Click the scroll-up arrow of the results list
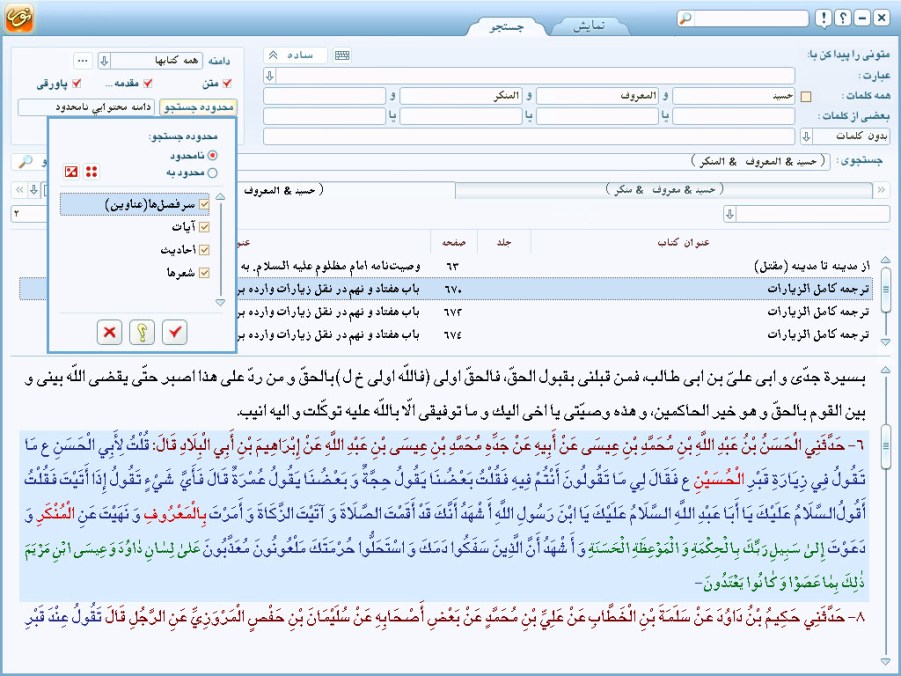This screenshot has width=901, height=676. 885,260
